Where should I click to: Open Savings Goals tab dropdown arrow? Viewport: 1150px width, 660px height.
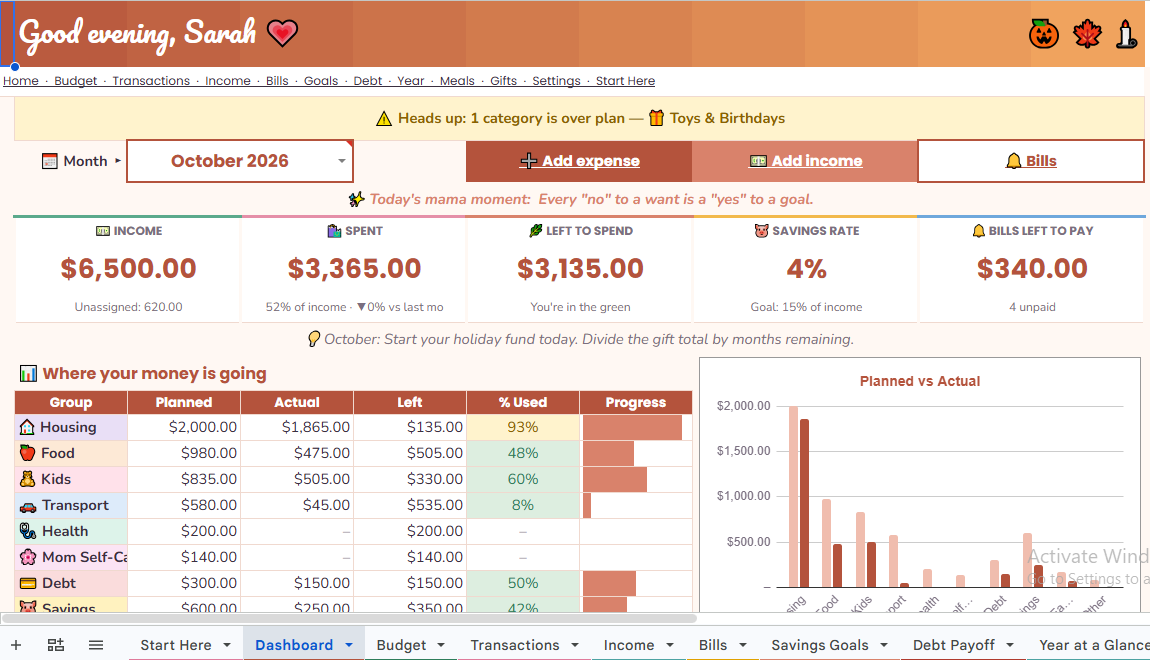(x=884, y=645)
